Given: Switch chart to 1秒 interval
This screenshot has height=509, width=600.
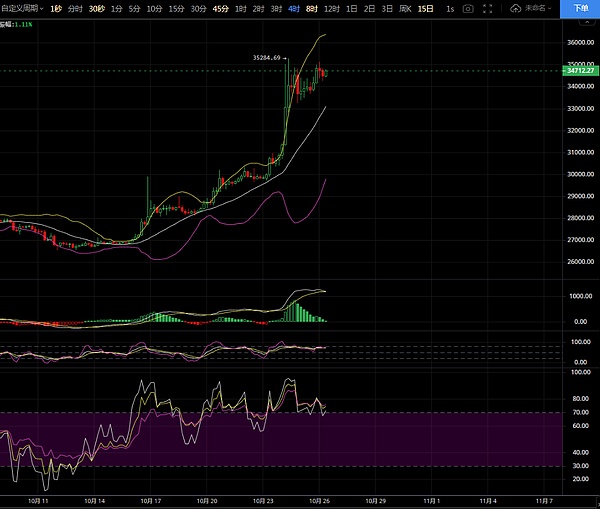Looking at the screenshot, I should pyautogui.click(x=56, y=8).
